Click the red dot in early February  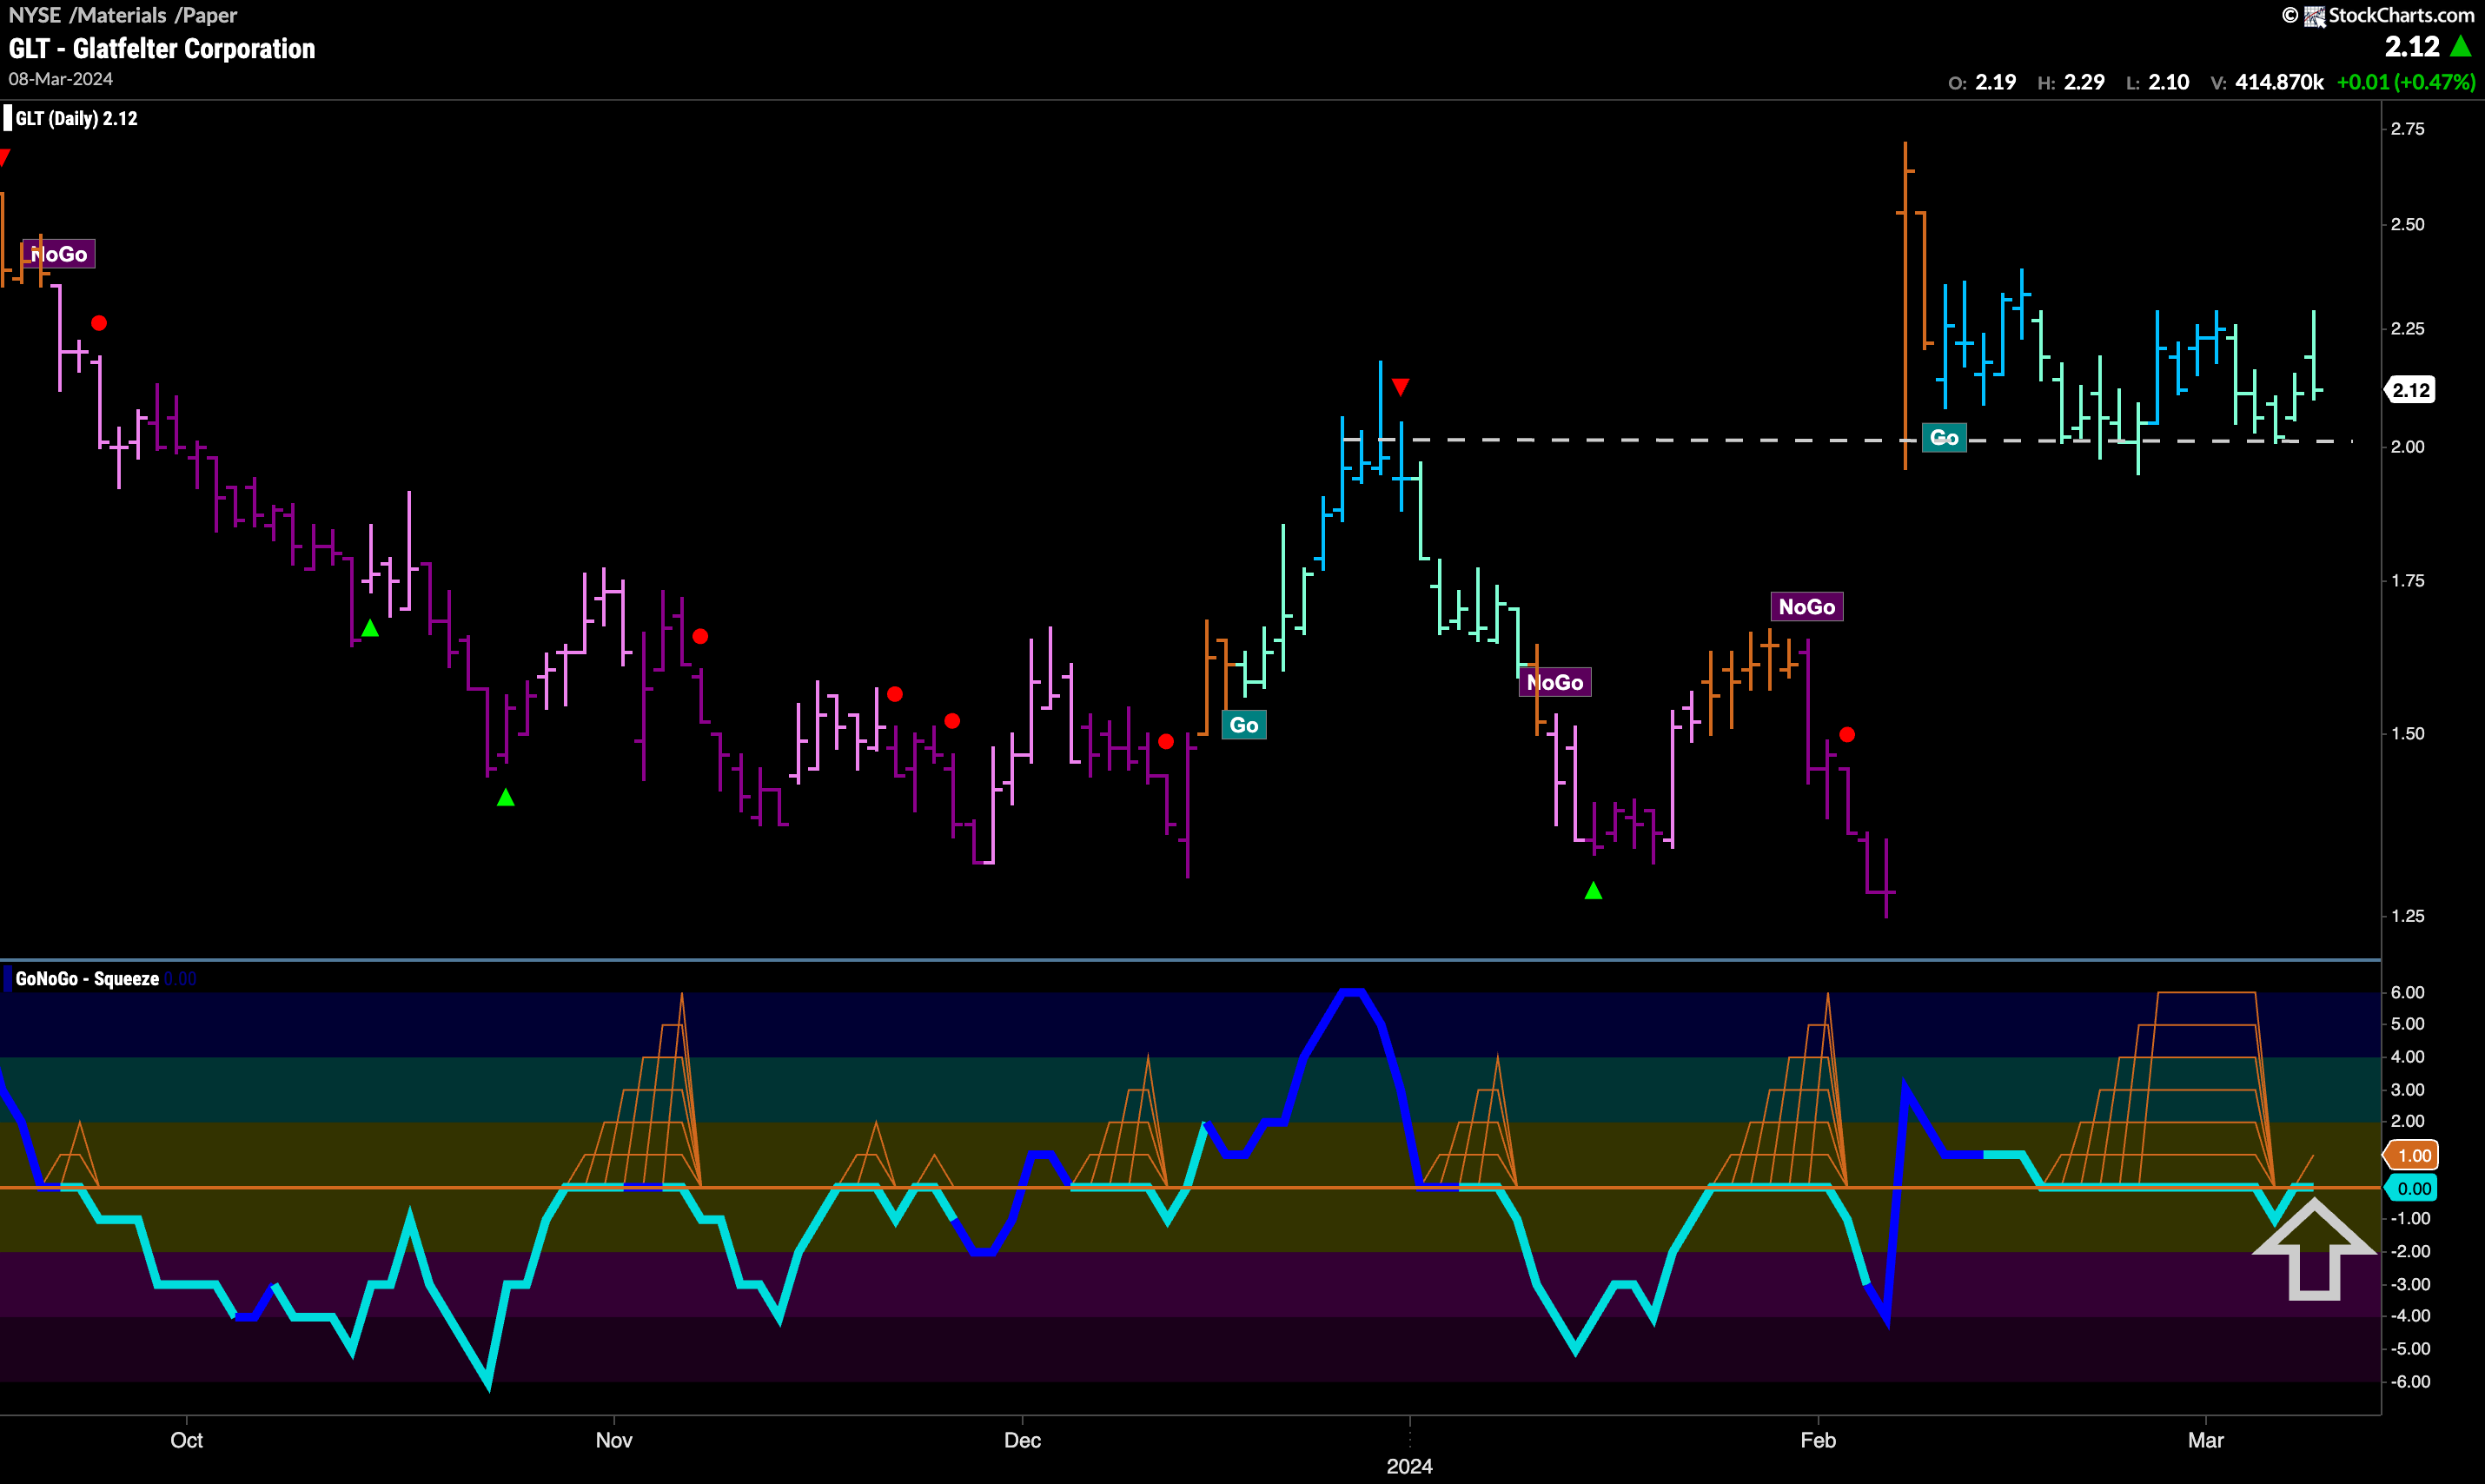(x=1847, y=735)
